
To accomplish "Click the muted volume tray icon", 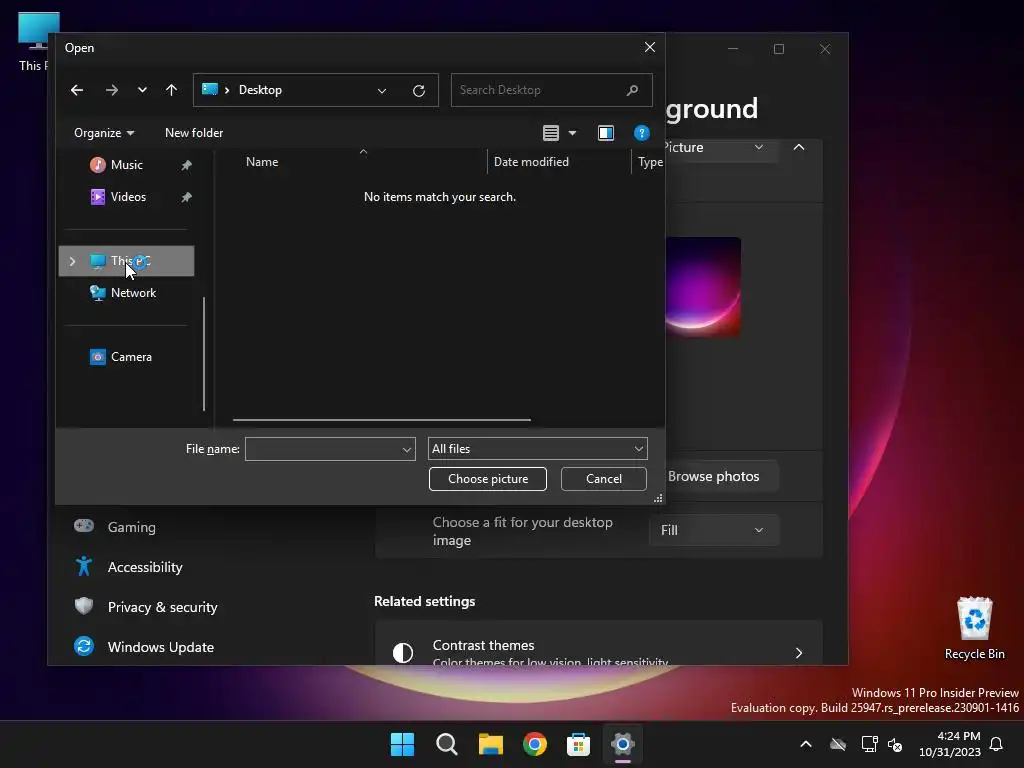I will (895, 744).
